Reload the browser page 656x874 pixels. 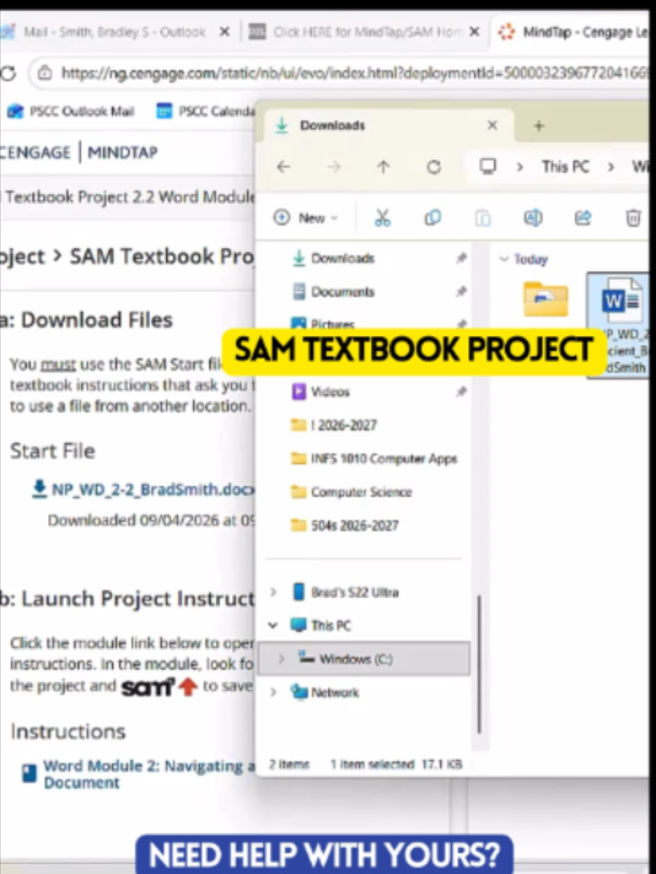point(8,73)
